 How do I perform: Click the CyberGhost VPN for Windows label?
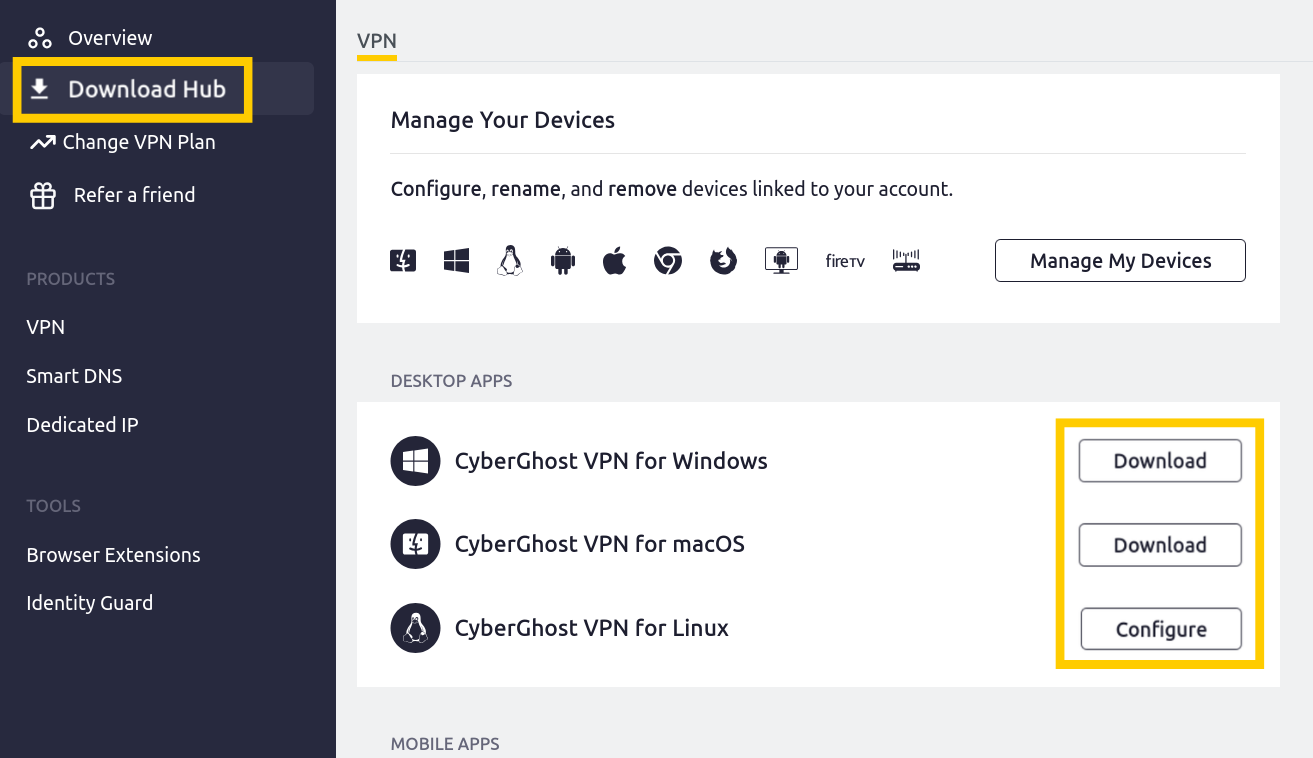pyautogui.click(x=611, y=461)
